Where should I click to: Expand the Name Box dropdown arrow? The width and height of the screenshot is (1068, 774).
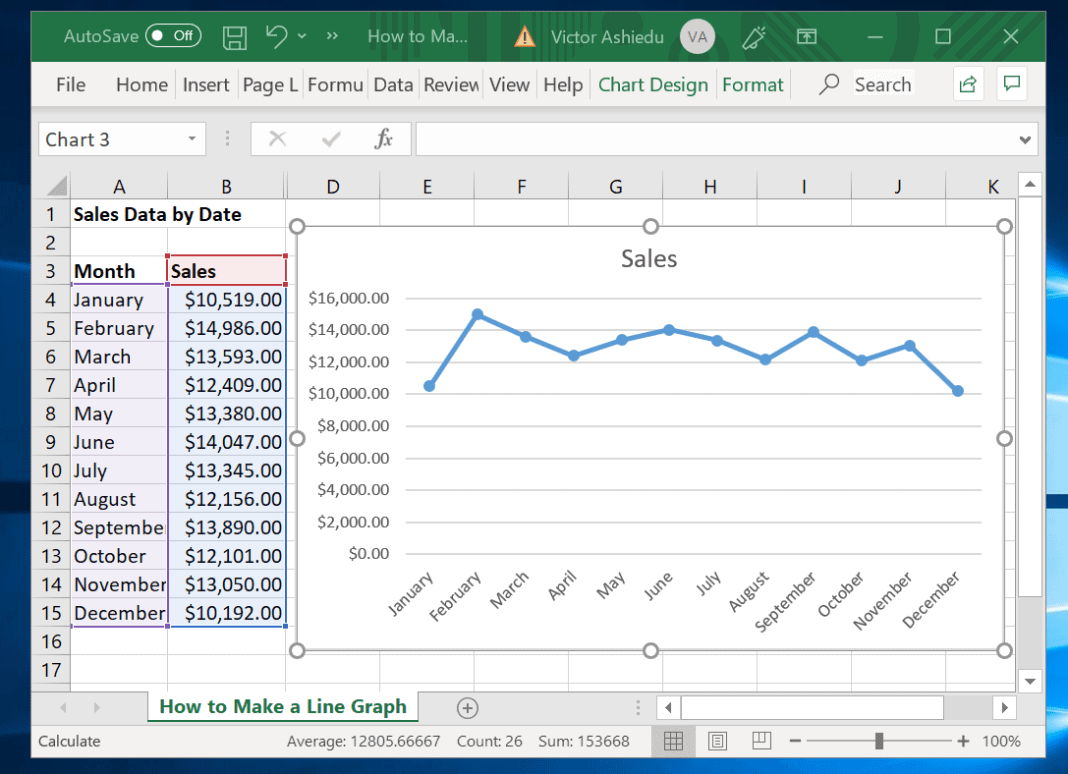(x=192, y=139)
